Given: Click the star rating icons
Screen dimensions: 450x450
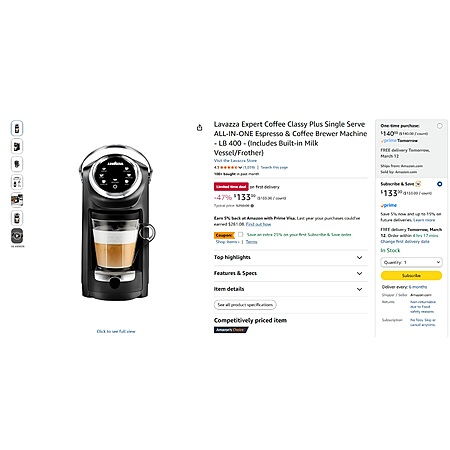Looking at the screenshot, I should [x=229, y=167].
